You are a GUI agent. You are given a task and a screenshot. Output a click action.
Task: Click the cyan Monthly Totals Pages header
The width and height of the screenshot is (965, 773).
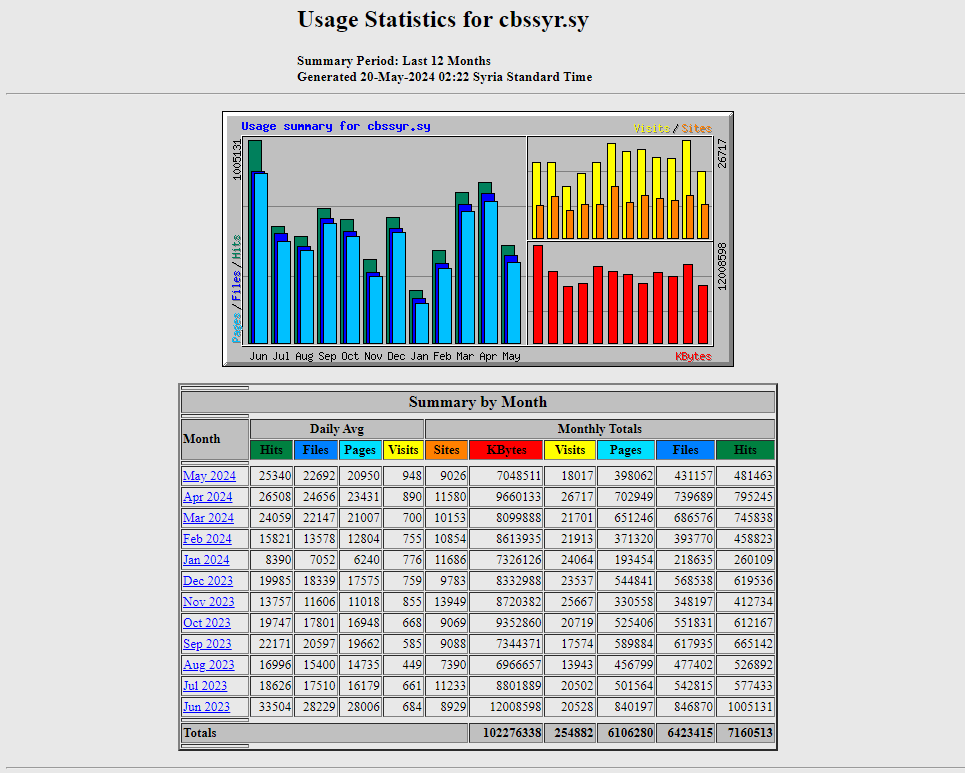[x=625, y=450]
